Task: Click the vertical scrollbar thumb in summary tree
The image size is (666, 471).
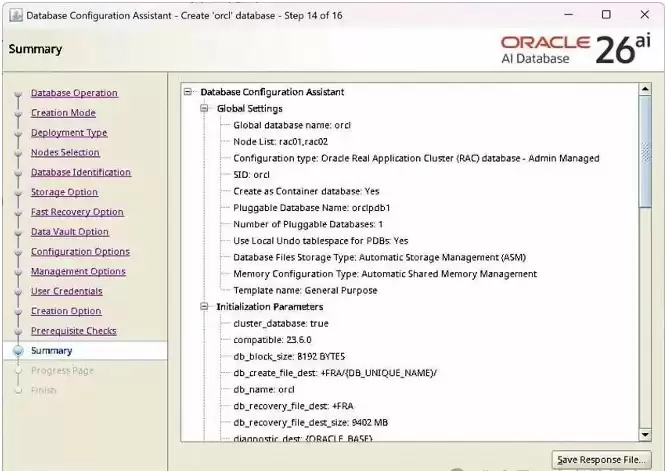Action: point(645,152)
